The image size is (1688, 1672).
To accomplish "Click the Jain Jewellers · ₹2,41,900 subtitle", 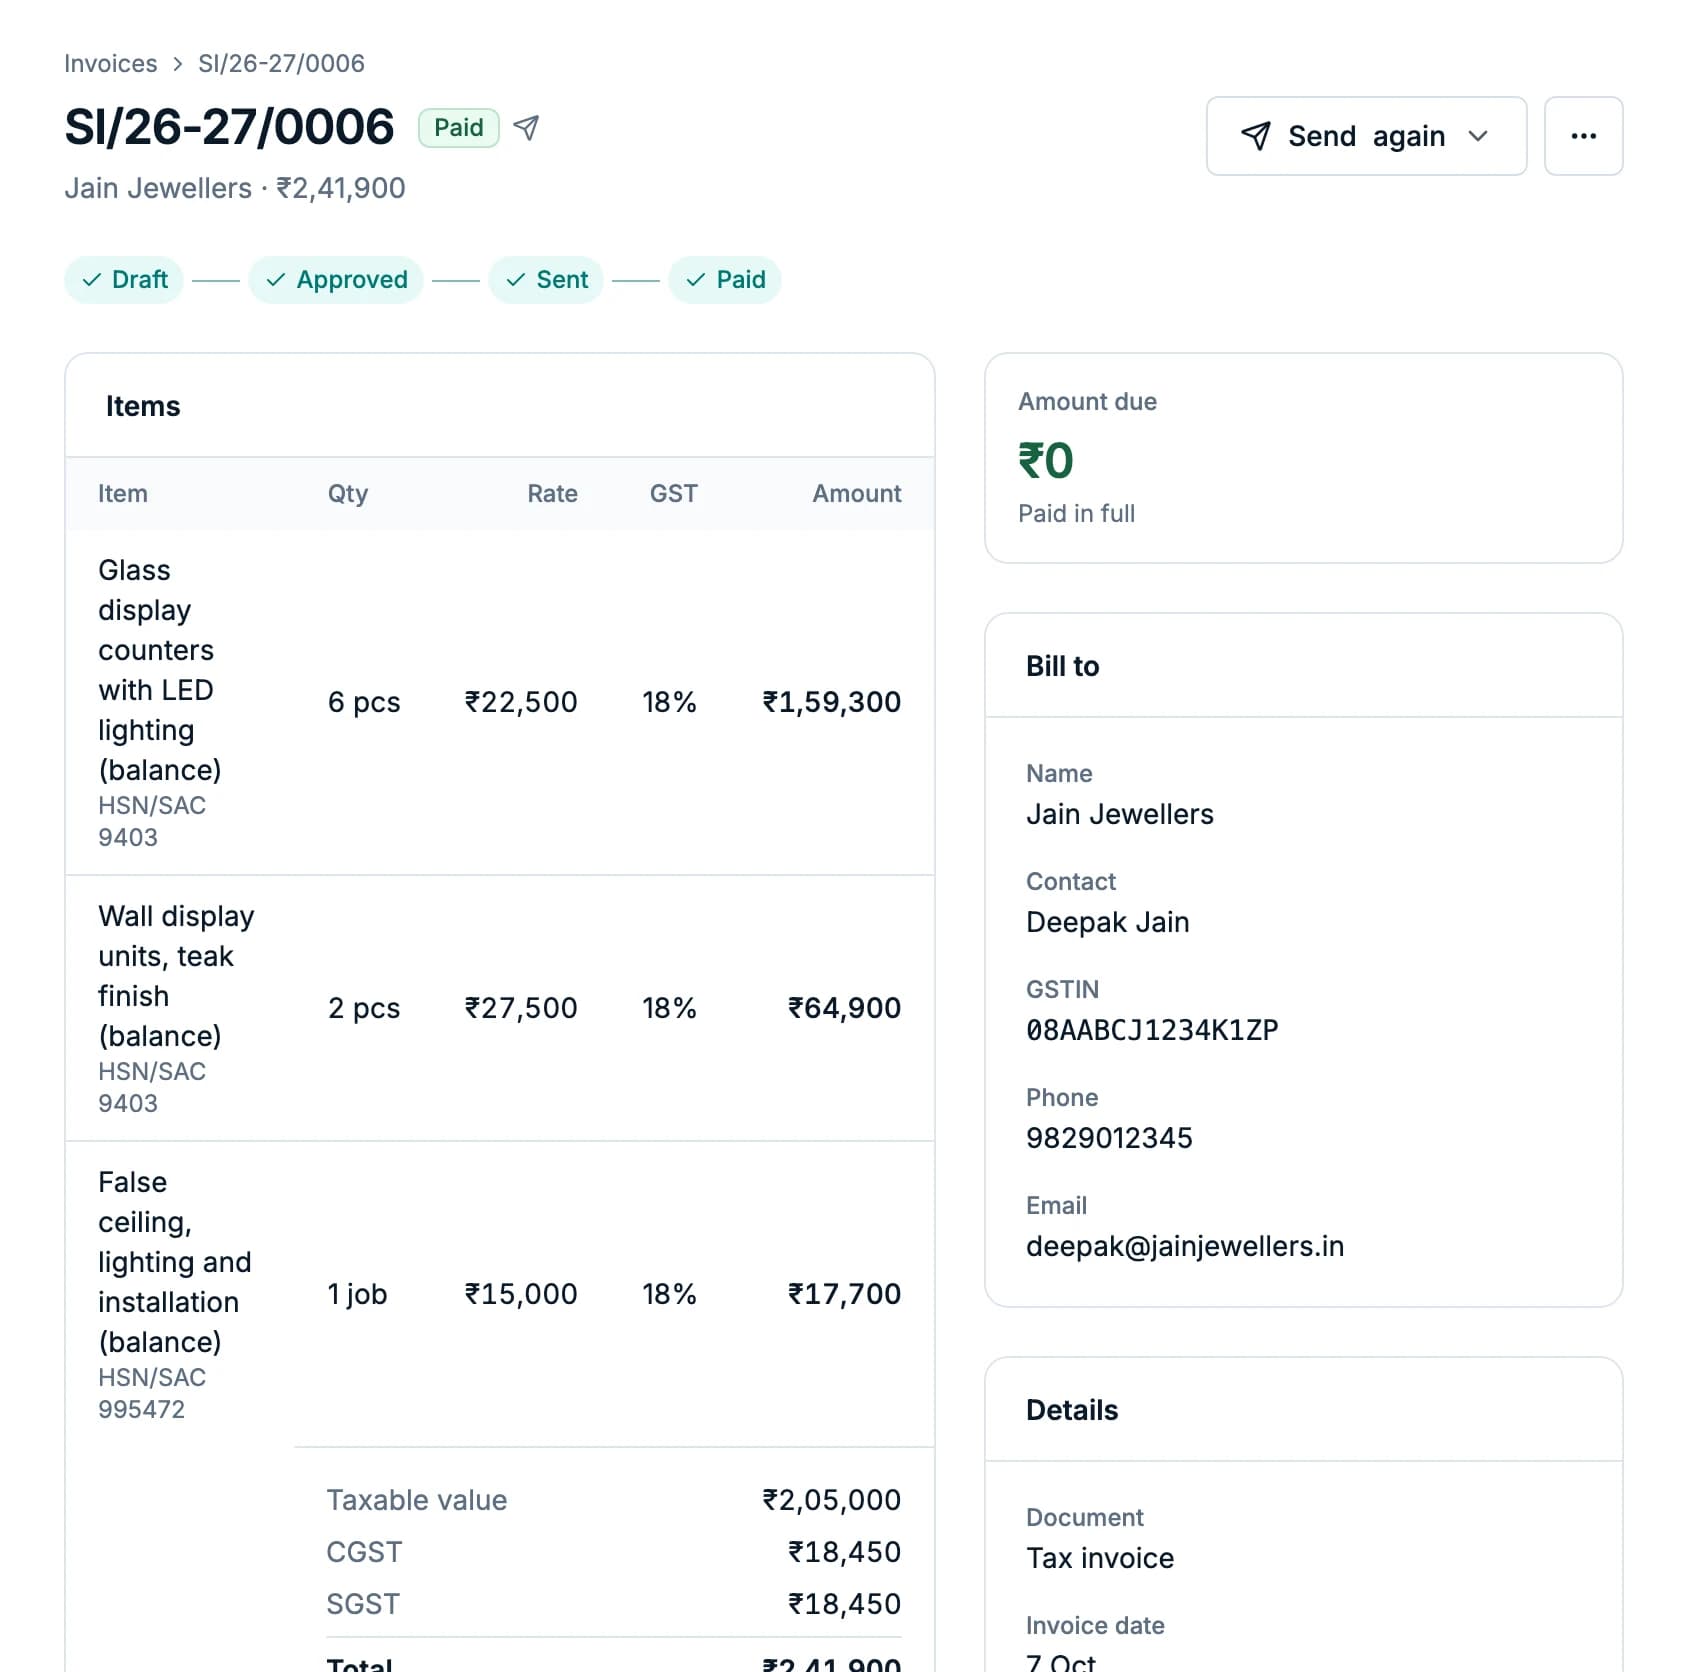I will 235,188.
